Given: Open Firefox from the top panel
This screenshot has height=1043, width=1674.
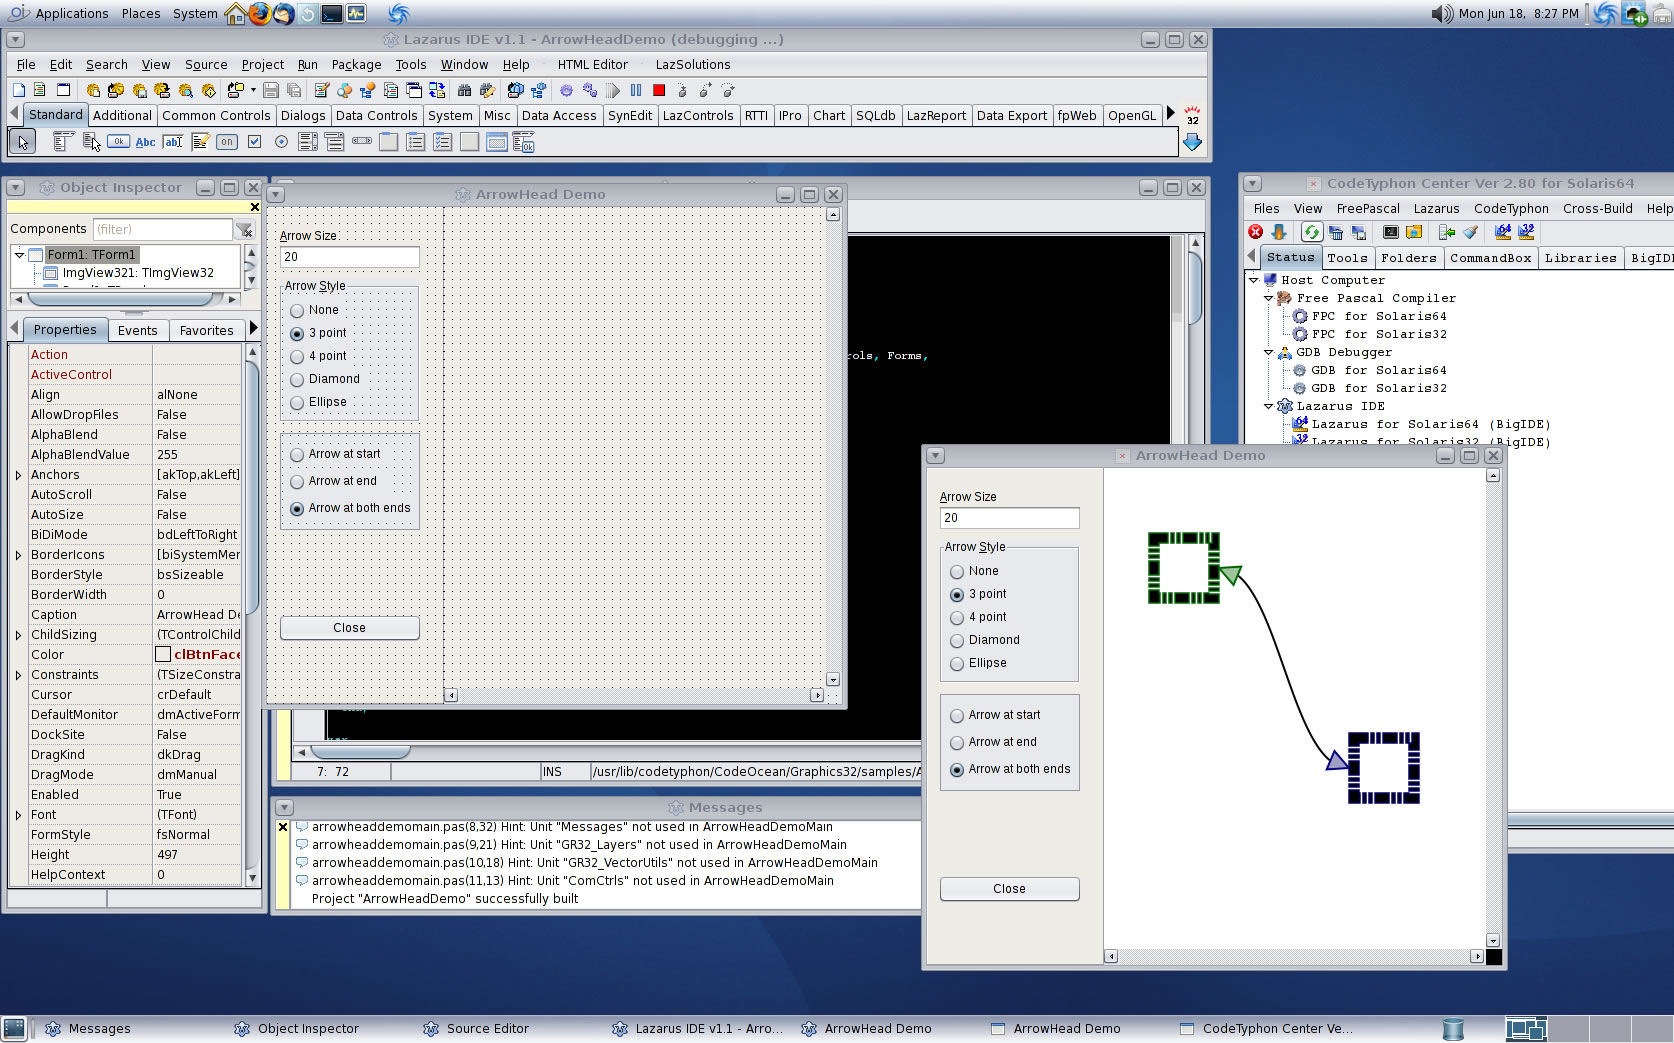Looking at the screenshot, I should pyautogui.click(x=259, y=14).
